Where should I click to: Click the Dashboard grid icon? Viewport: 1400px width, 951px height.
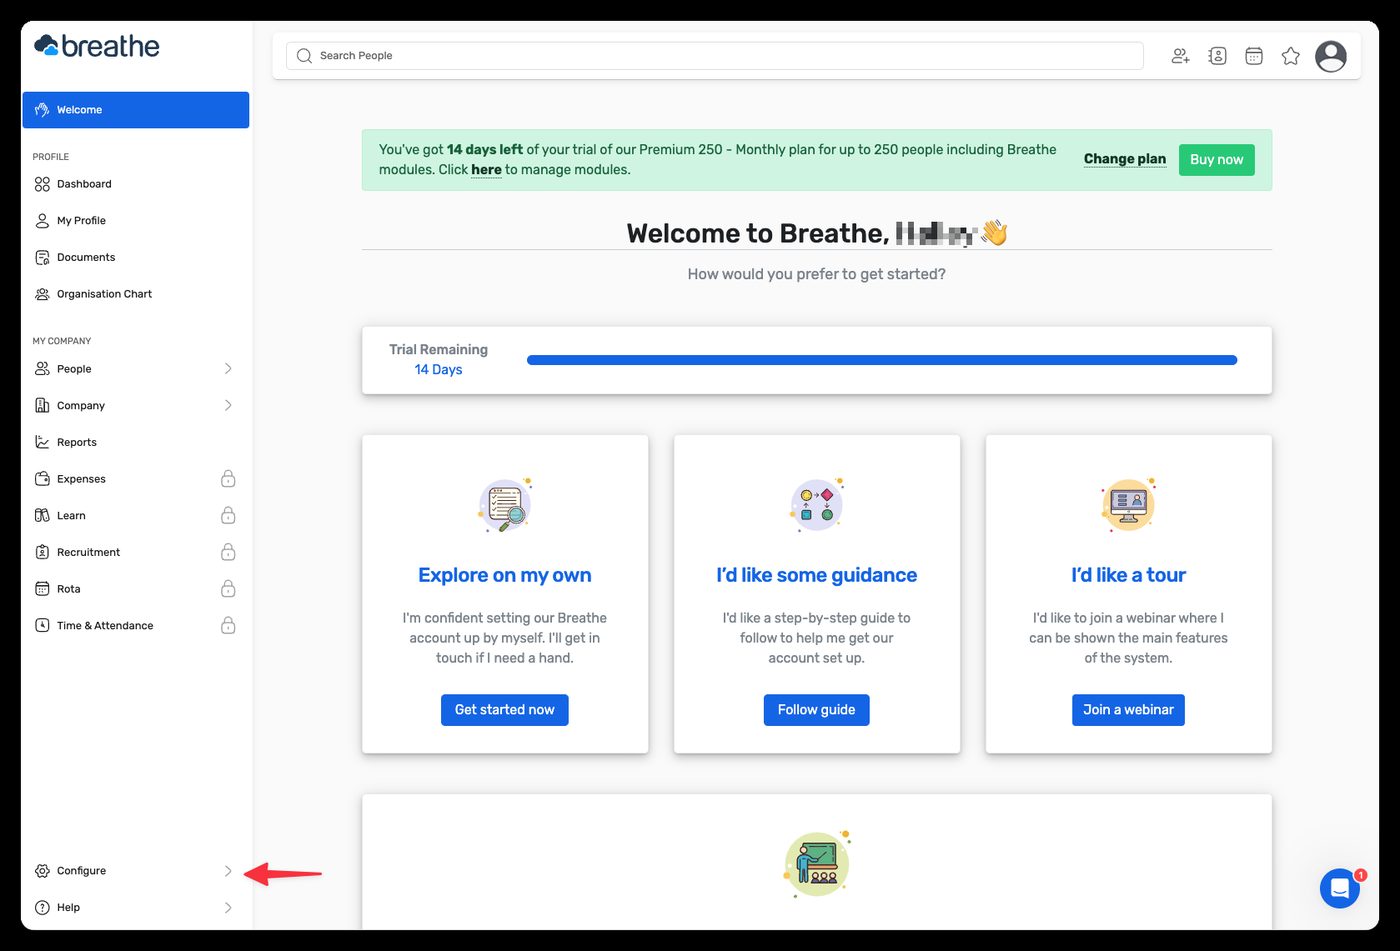[42, 184]
